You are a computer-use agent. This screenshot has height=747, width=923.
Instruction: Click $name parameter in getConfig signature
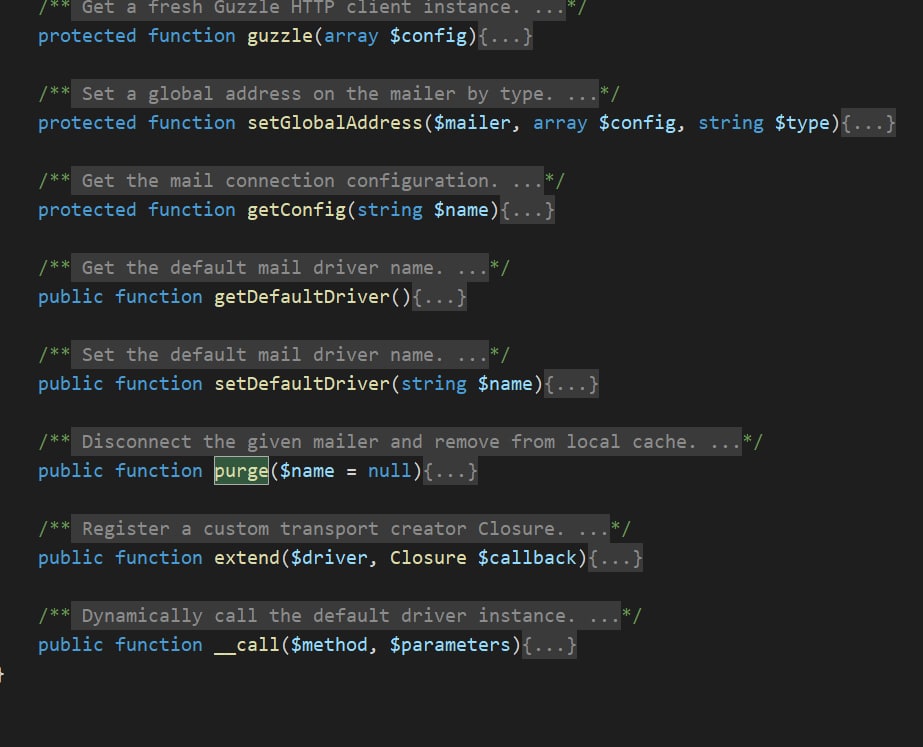click(462, 210)
